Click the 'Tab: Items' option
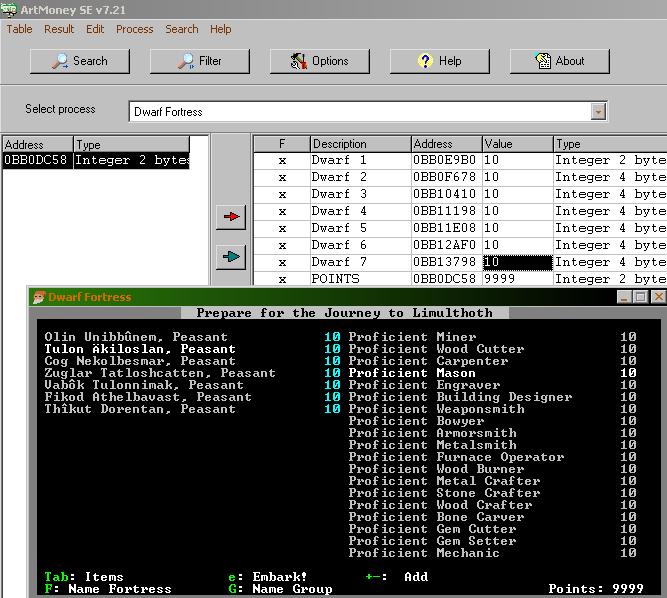This screenshot has width=667, height=598. [84, 577]
